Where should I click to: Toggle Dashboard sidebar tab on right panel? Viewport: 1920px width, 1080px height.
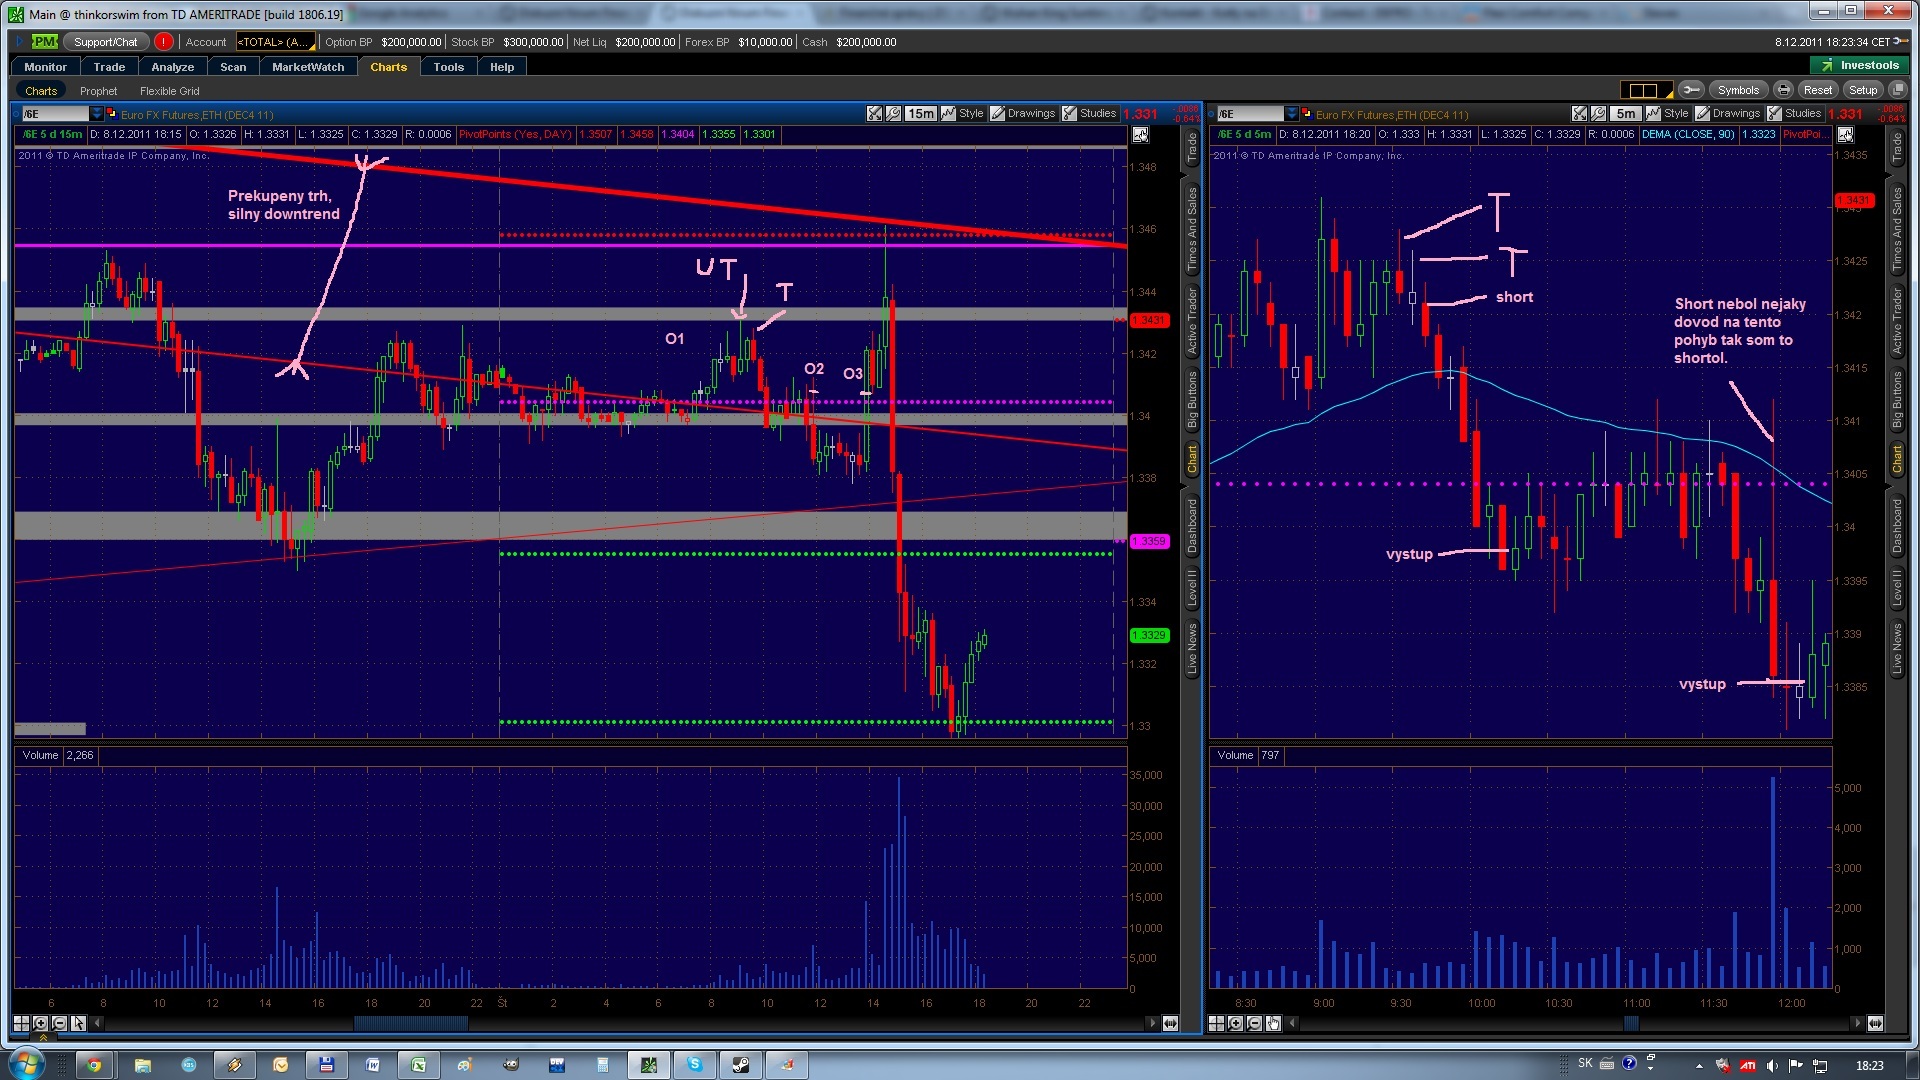1897,526
